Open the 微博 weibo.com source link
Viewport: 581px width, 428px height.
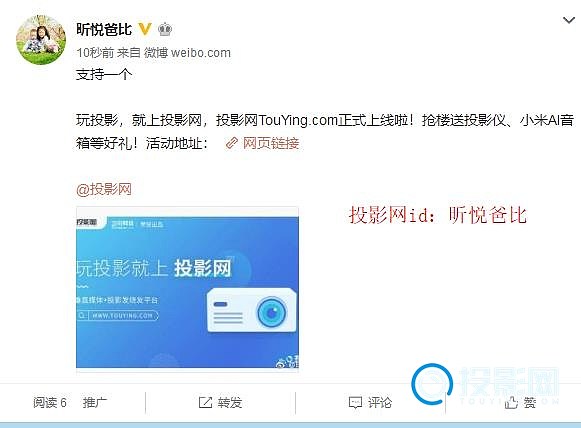[187, 53]
